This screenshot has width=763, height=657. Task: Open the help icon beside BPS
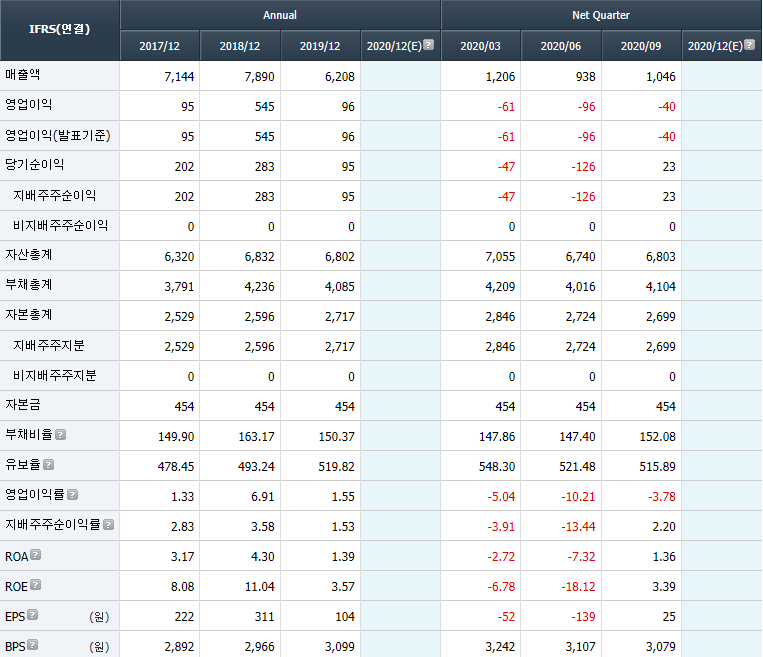click(32, 645)
